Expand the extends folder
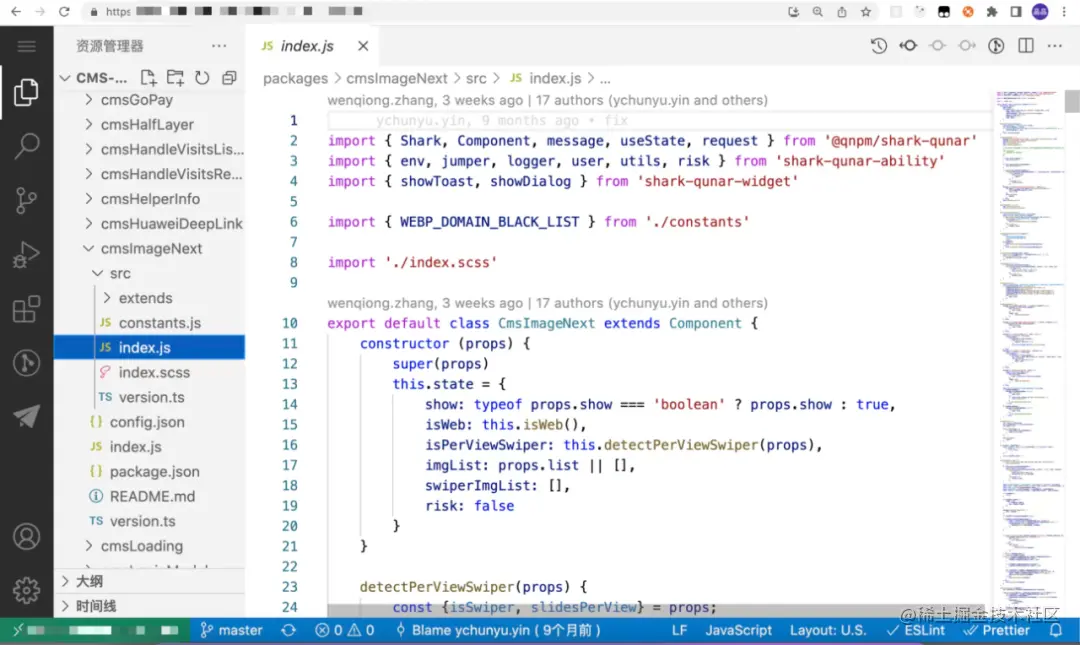The image size is (1080, 645). point(149,298)
